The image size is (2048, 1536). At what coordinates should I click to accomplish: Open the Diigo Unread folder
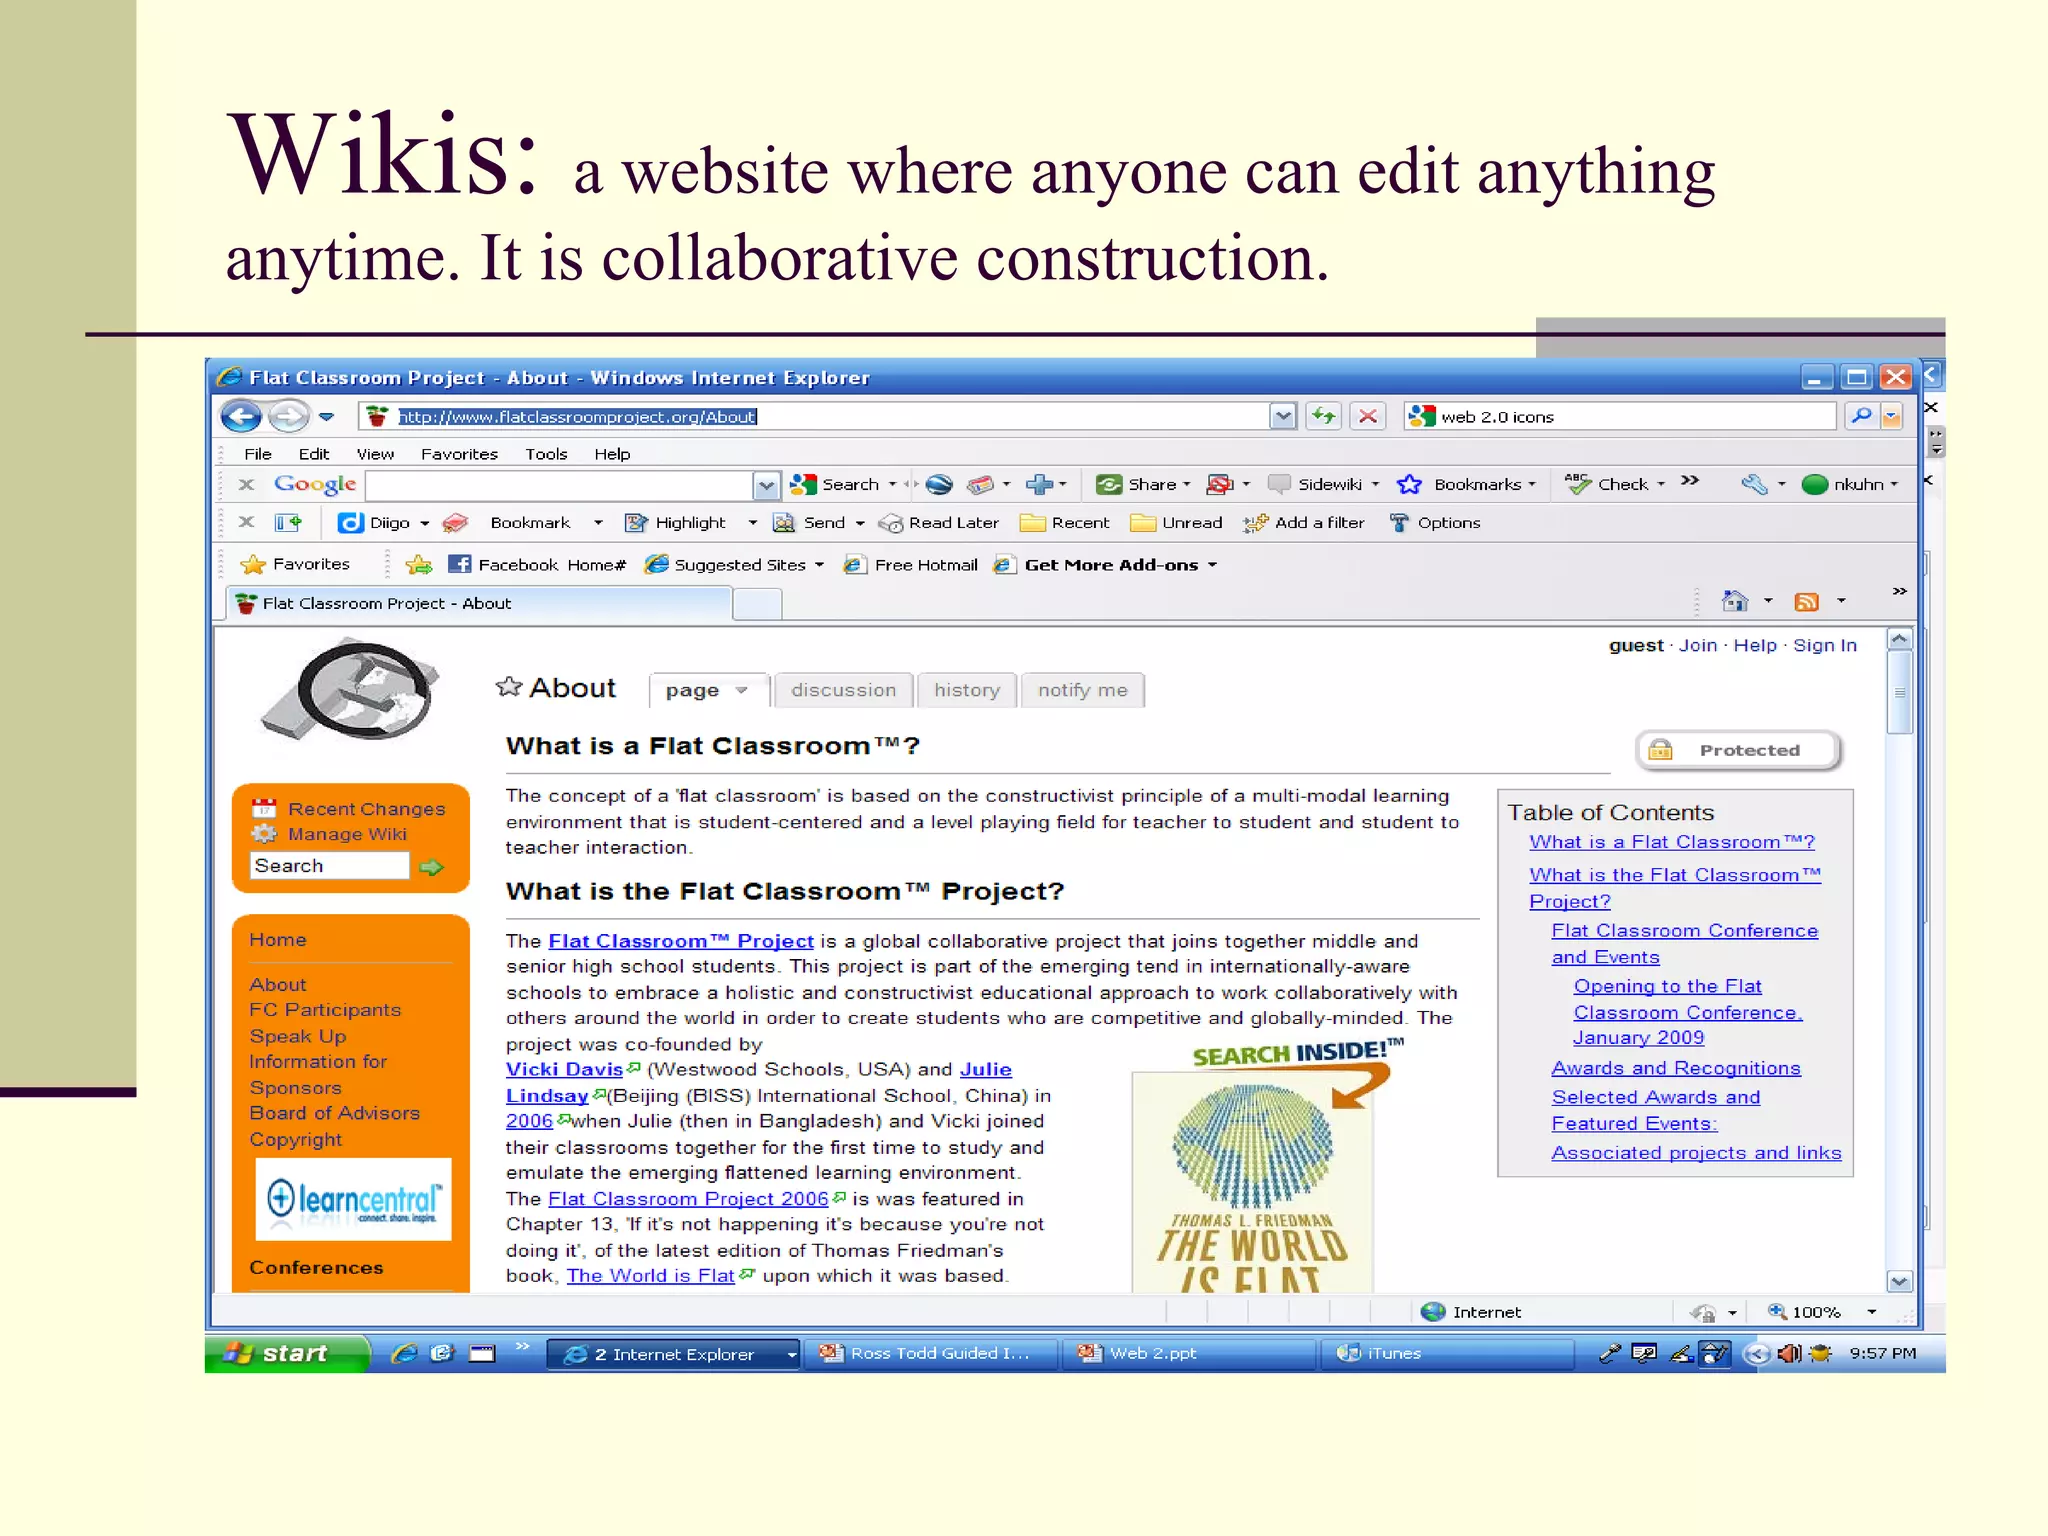point(1176,523)
